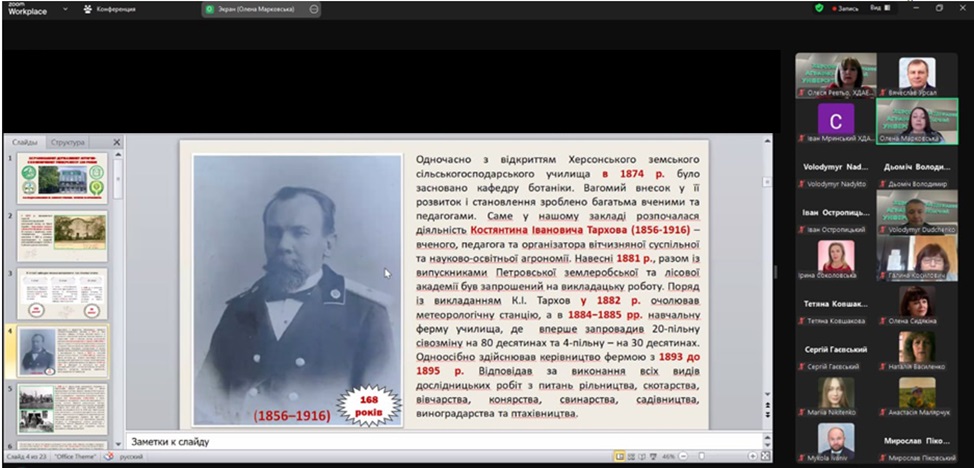Close the slide thumbnail panel with X

117,142
